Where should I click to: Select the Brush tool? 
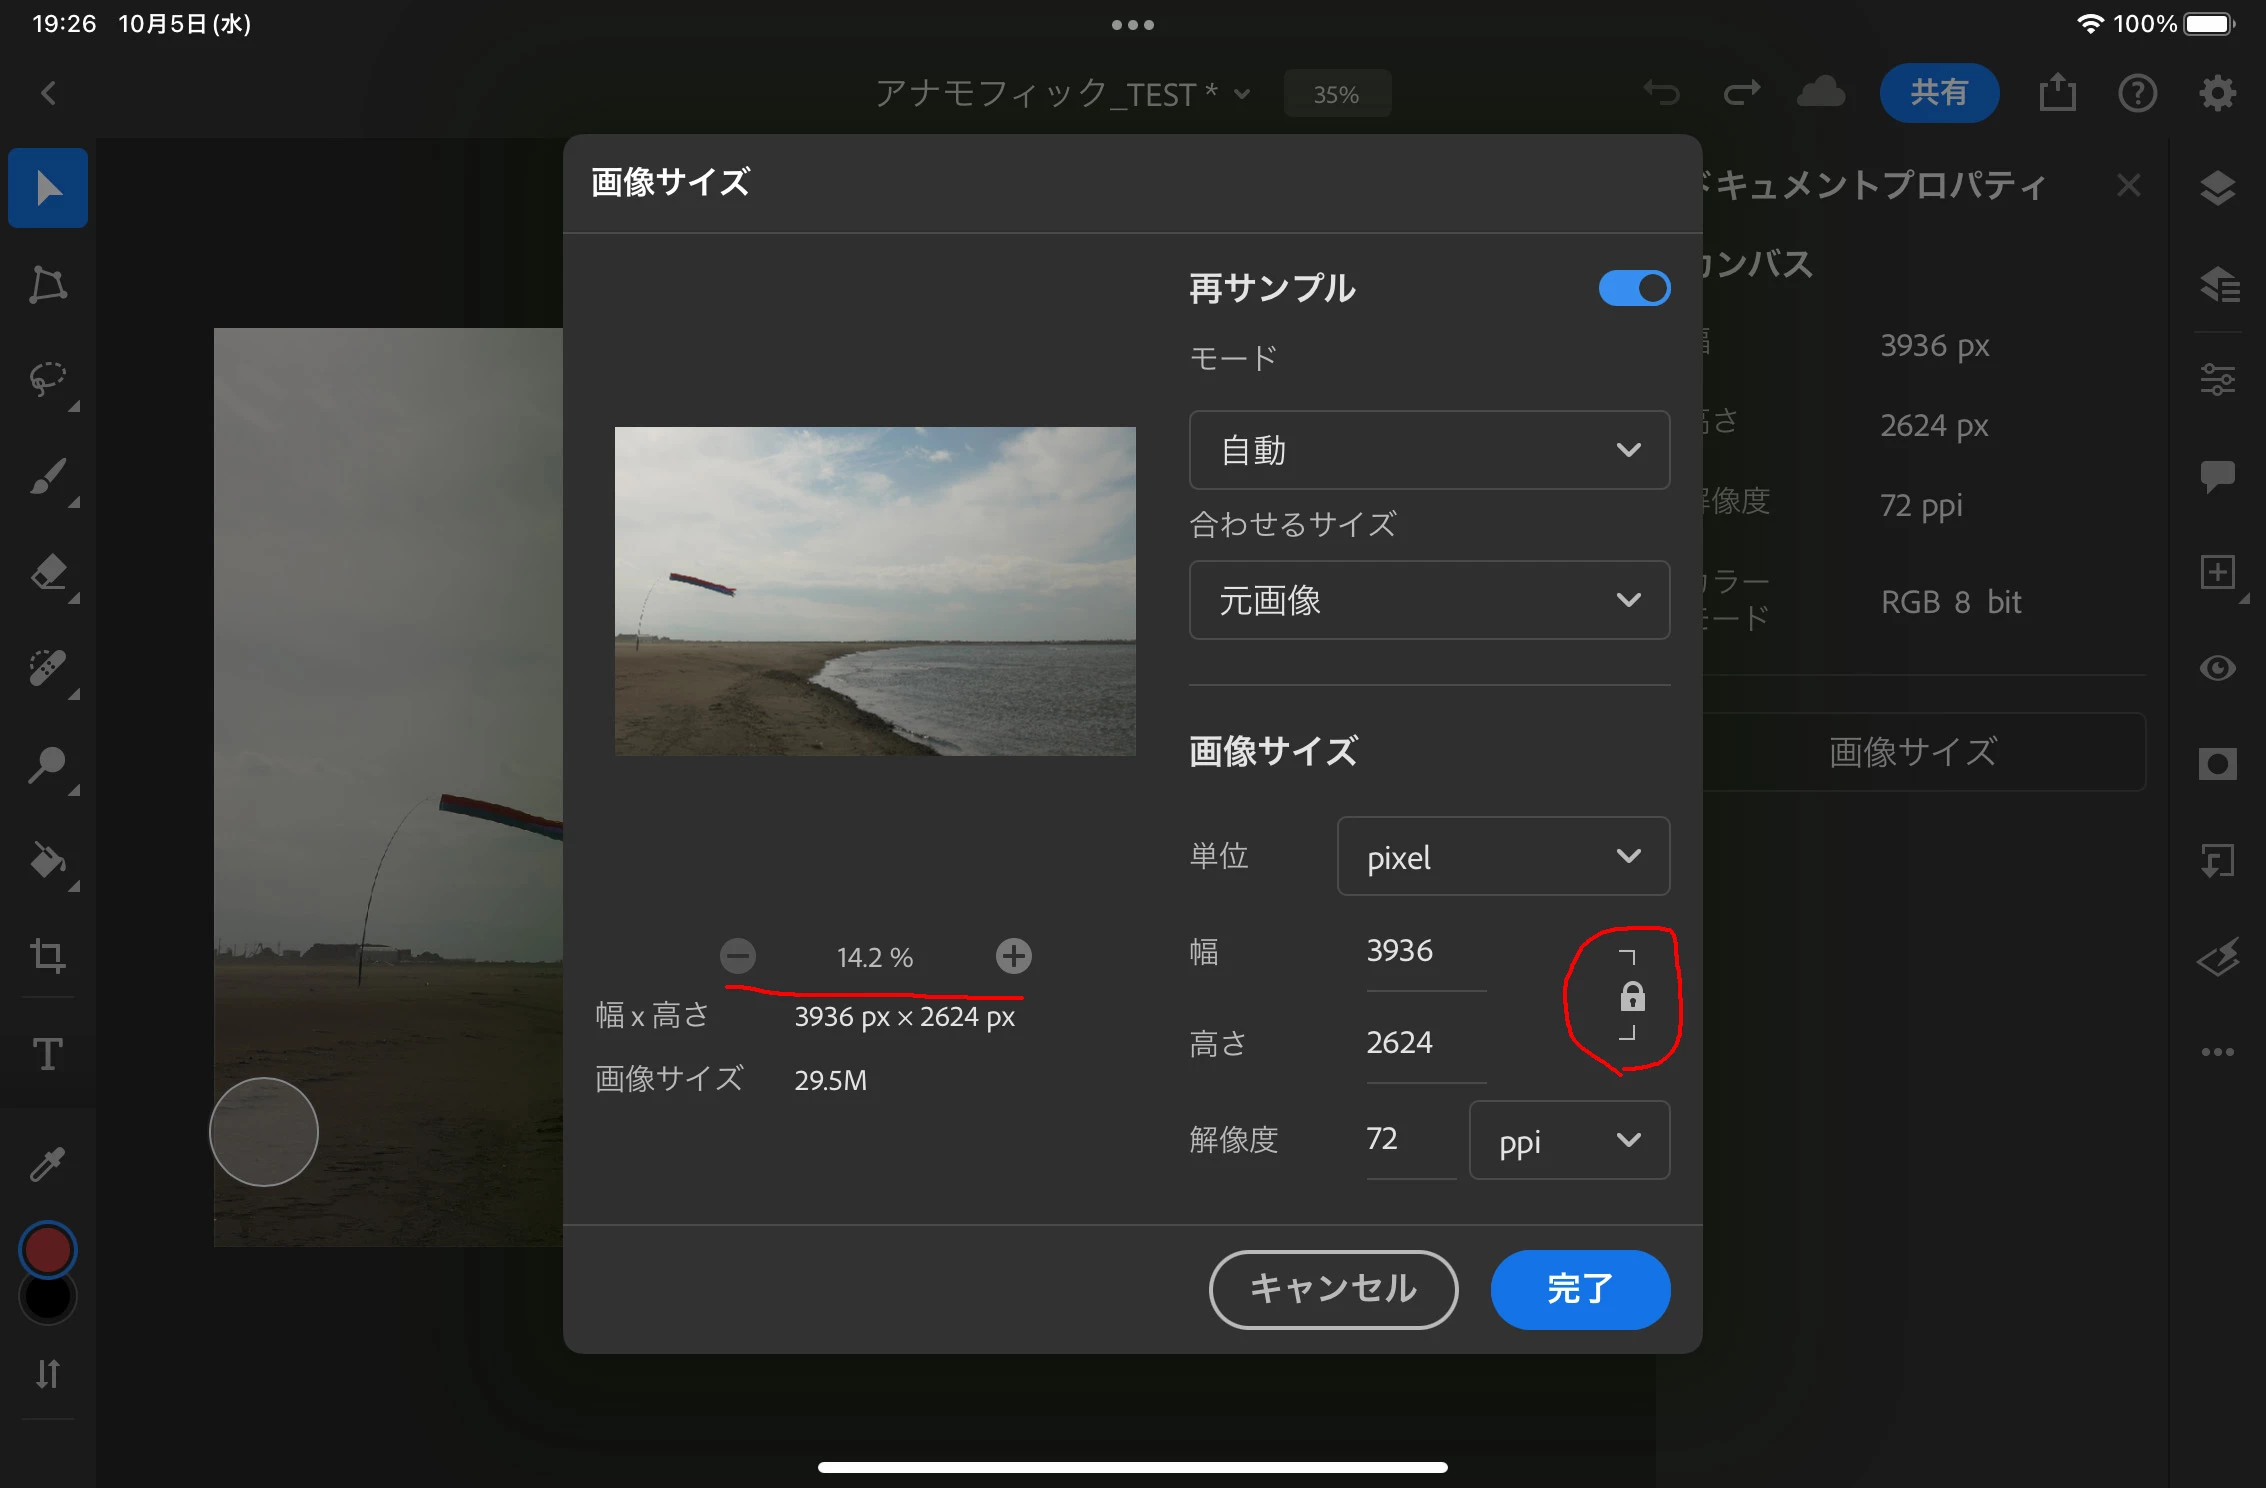pyautogui.click(x=47, y=477)
